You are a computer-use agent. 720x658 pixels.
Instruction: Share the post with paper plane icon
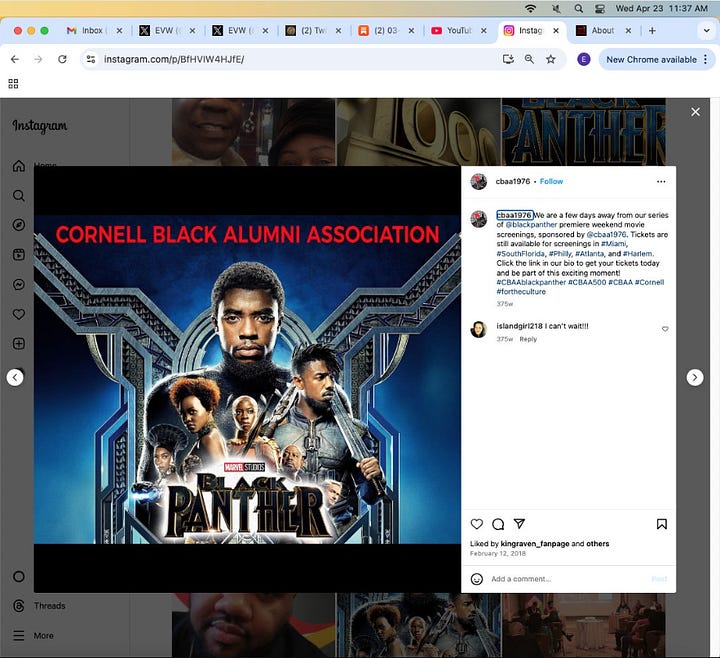[x=519, y=523]
